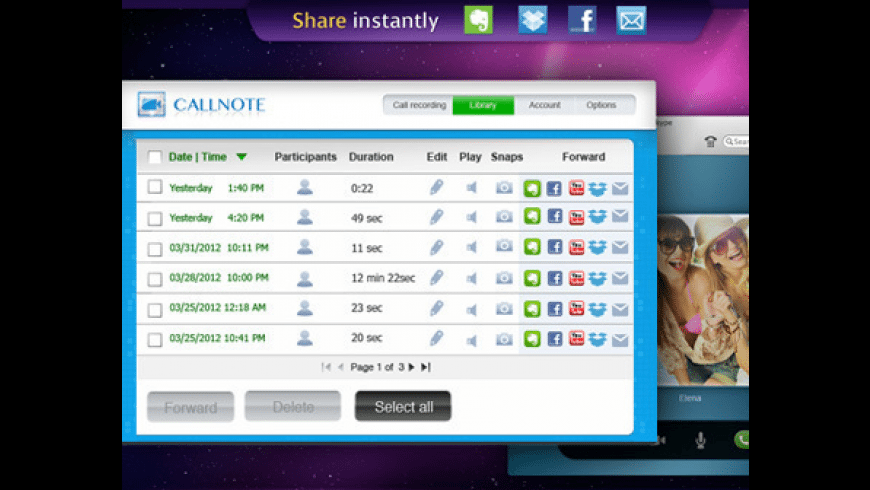Email the Yesterday 1:40 PM recording
The width and height of the screenshot is (870, 490).
[620, 189]
